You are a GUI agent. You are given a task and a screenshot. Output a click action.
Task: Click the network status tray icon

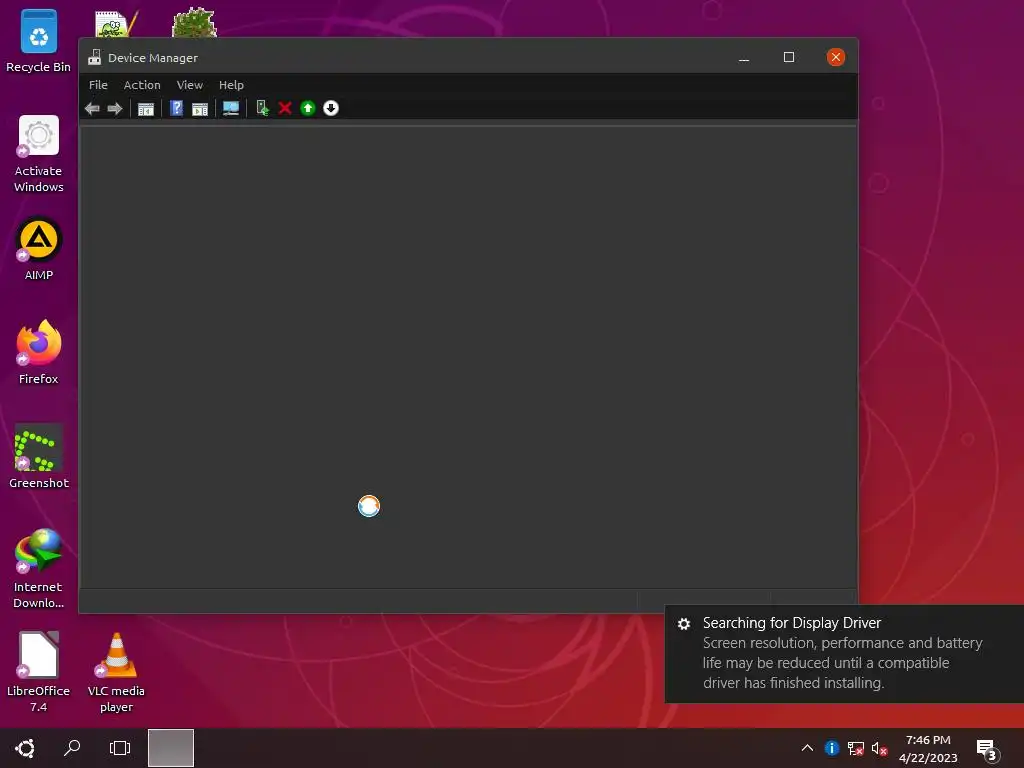856,748
